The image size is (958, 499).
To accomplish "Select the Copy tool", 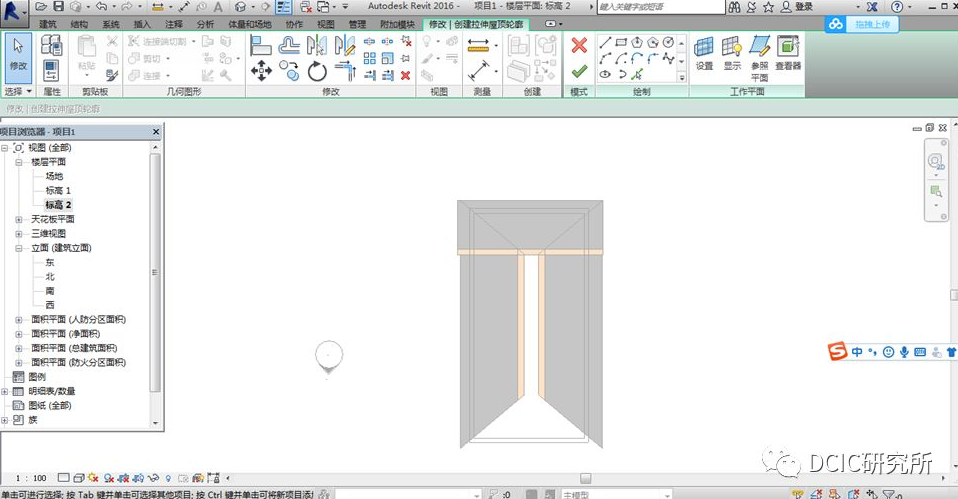I will pyautogui.click(x=289, y=71).
